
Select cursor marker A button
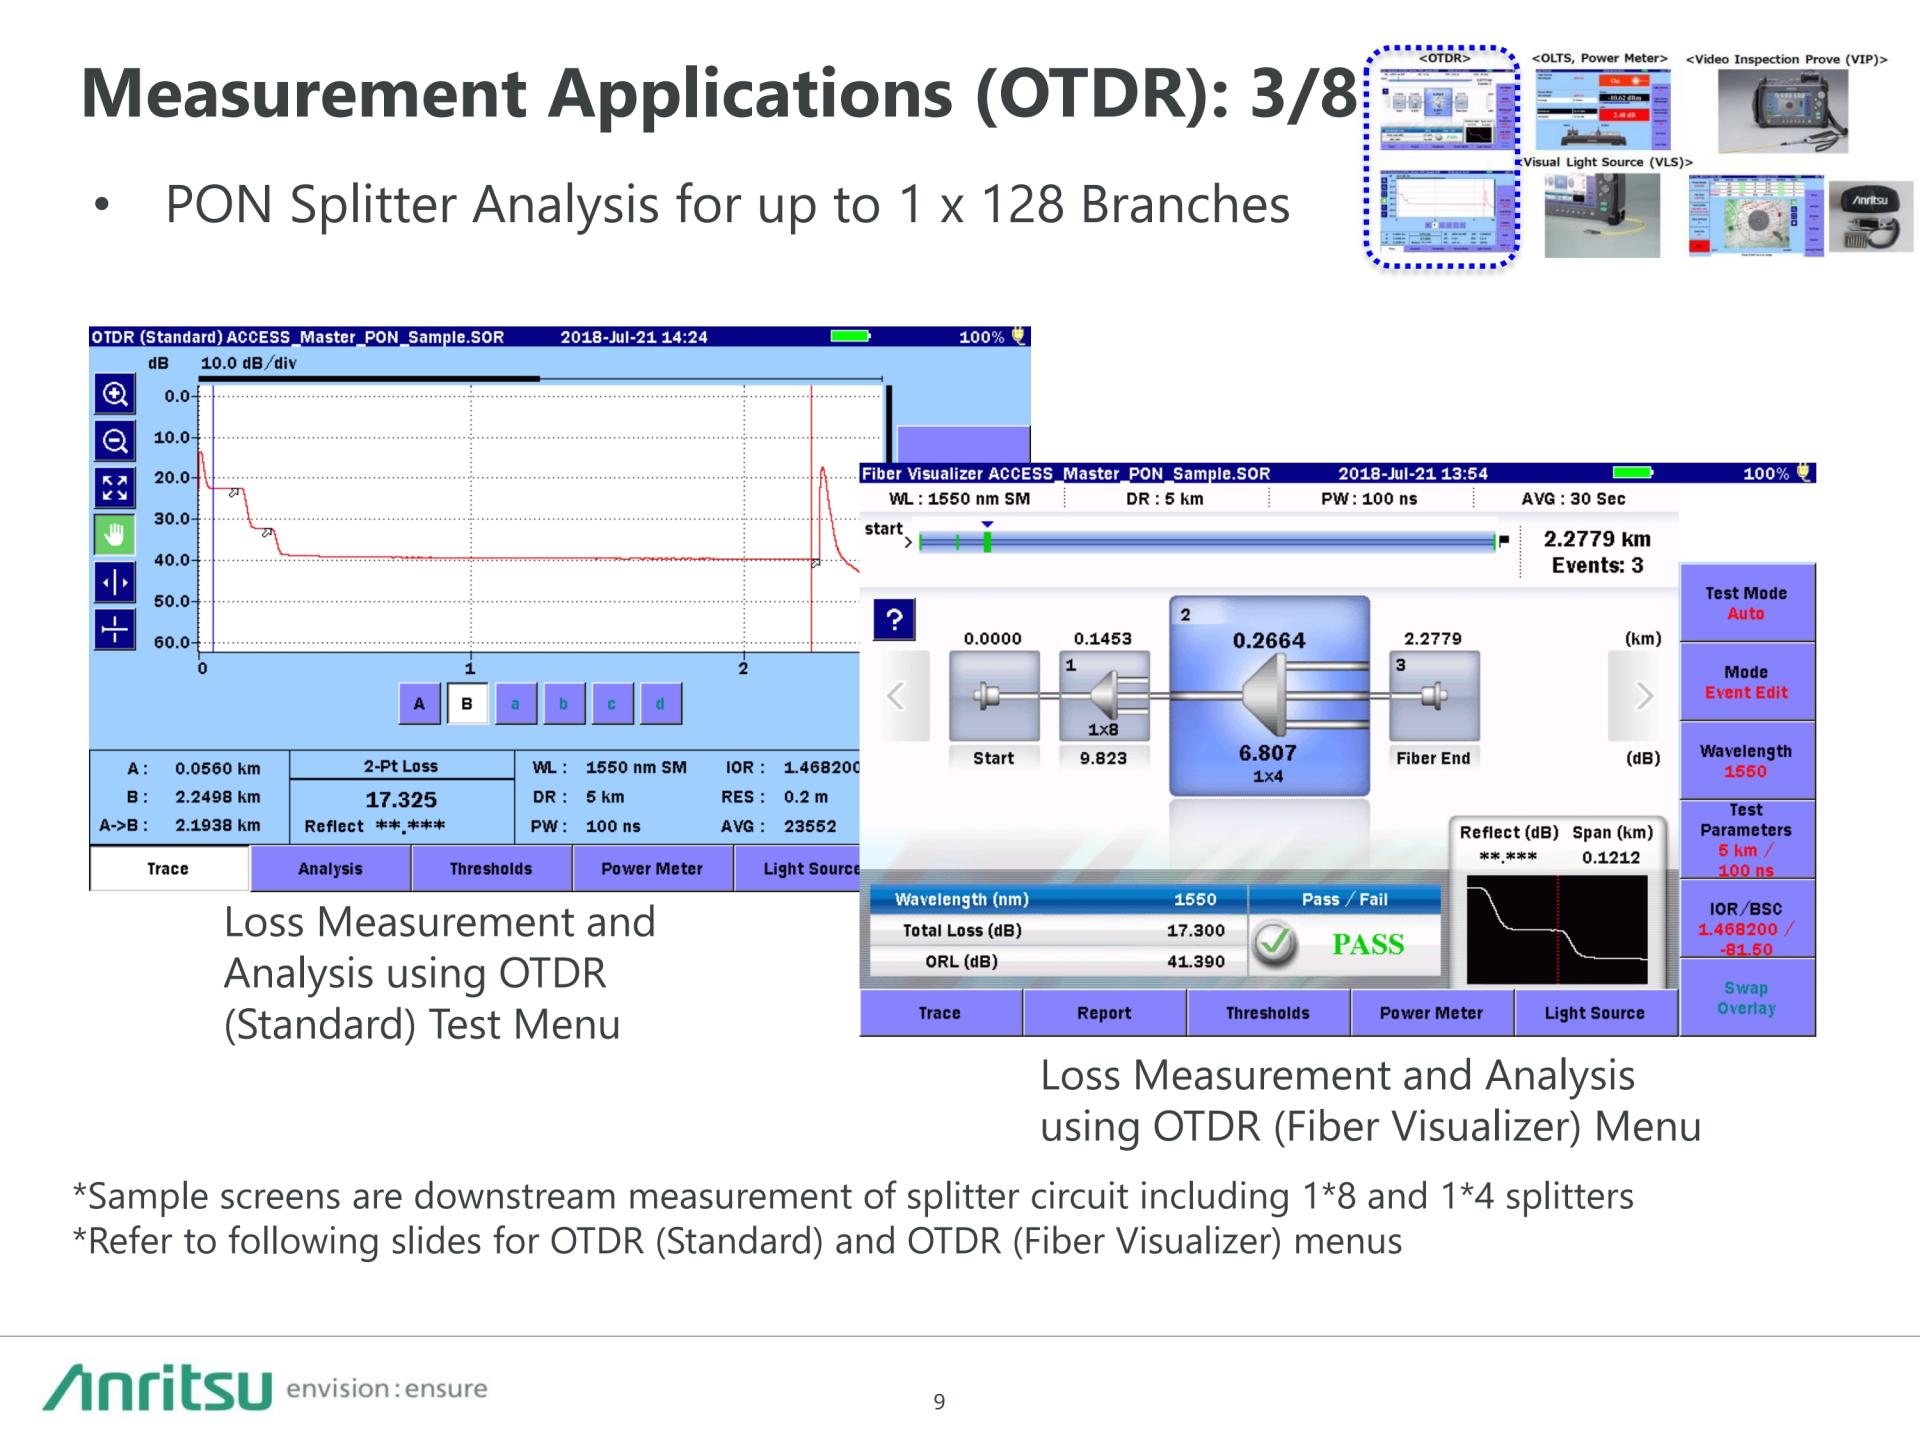coord(419,704)
